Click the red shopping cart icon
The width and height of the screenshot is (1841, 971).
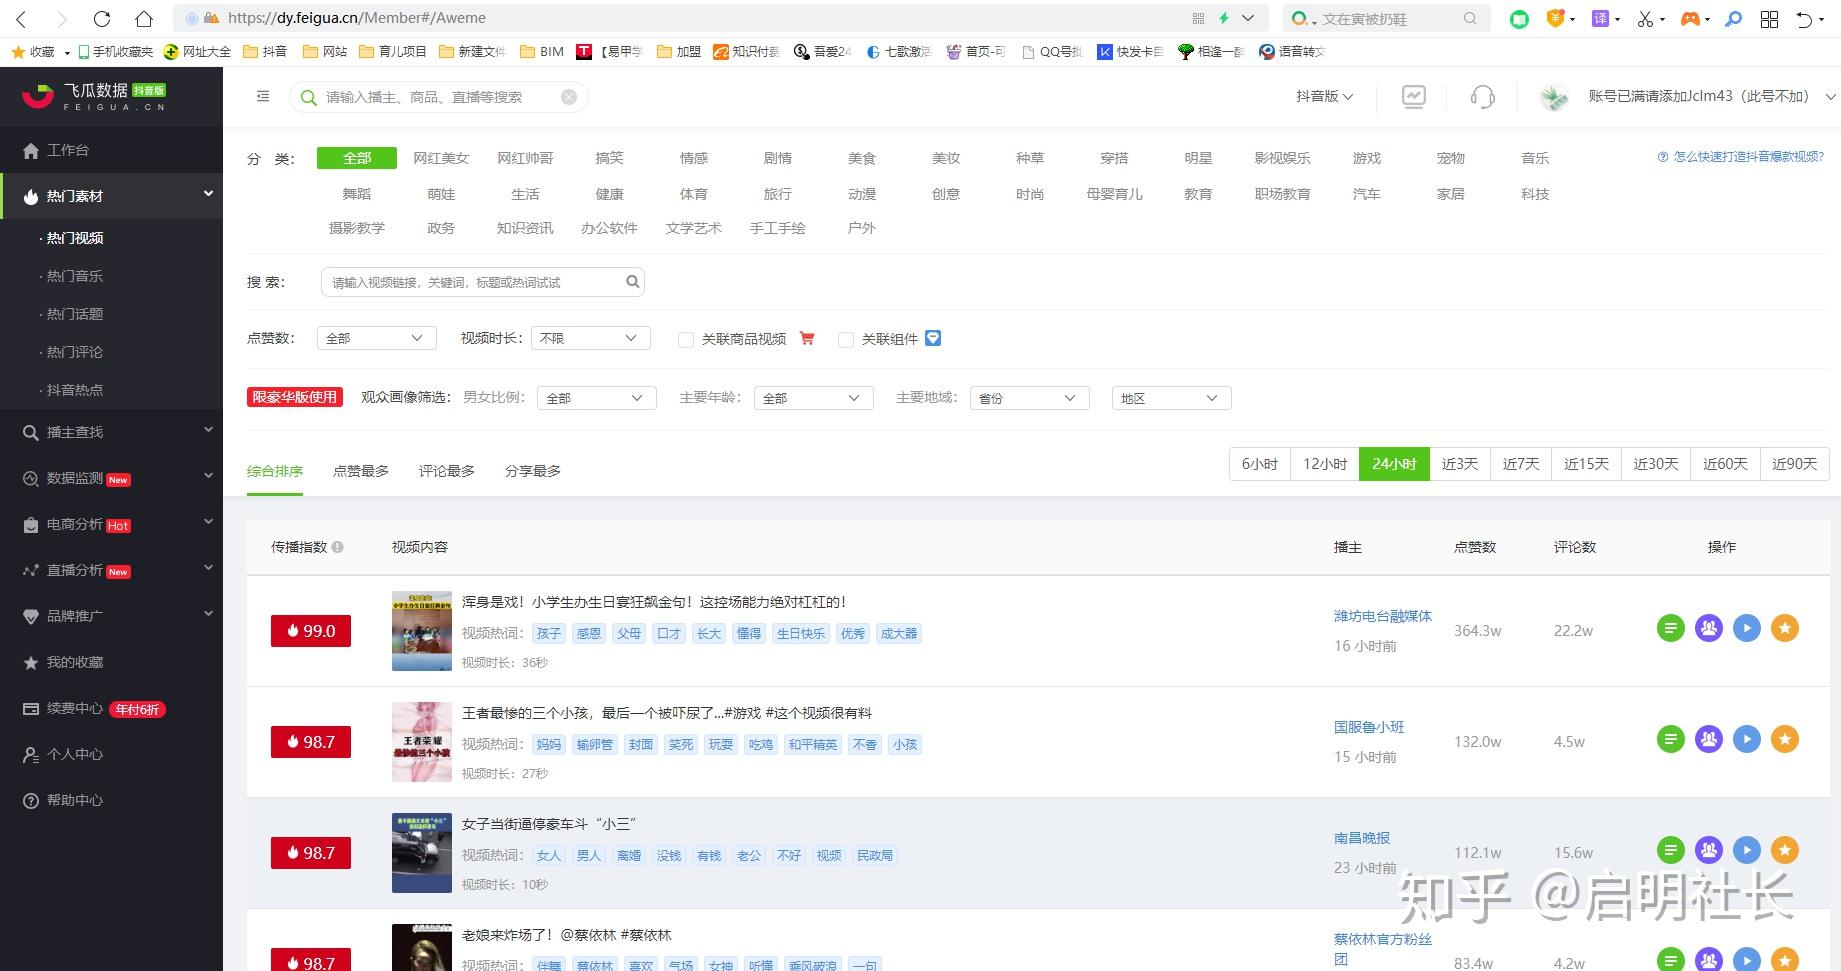[x=807, y=339]
